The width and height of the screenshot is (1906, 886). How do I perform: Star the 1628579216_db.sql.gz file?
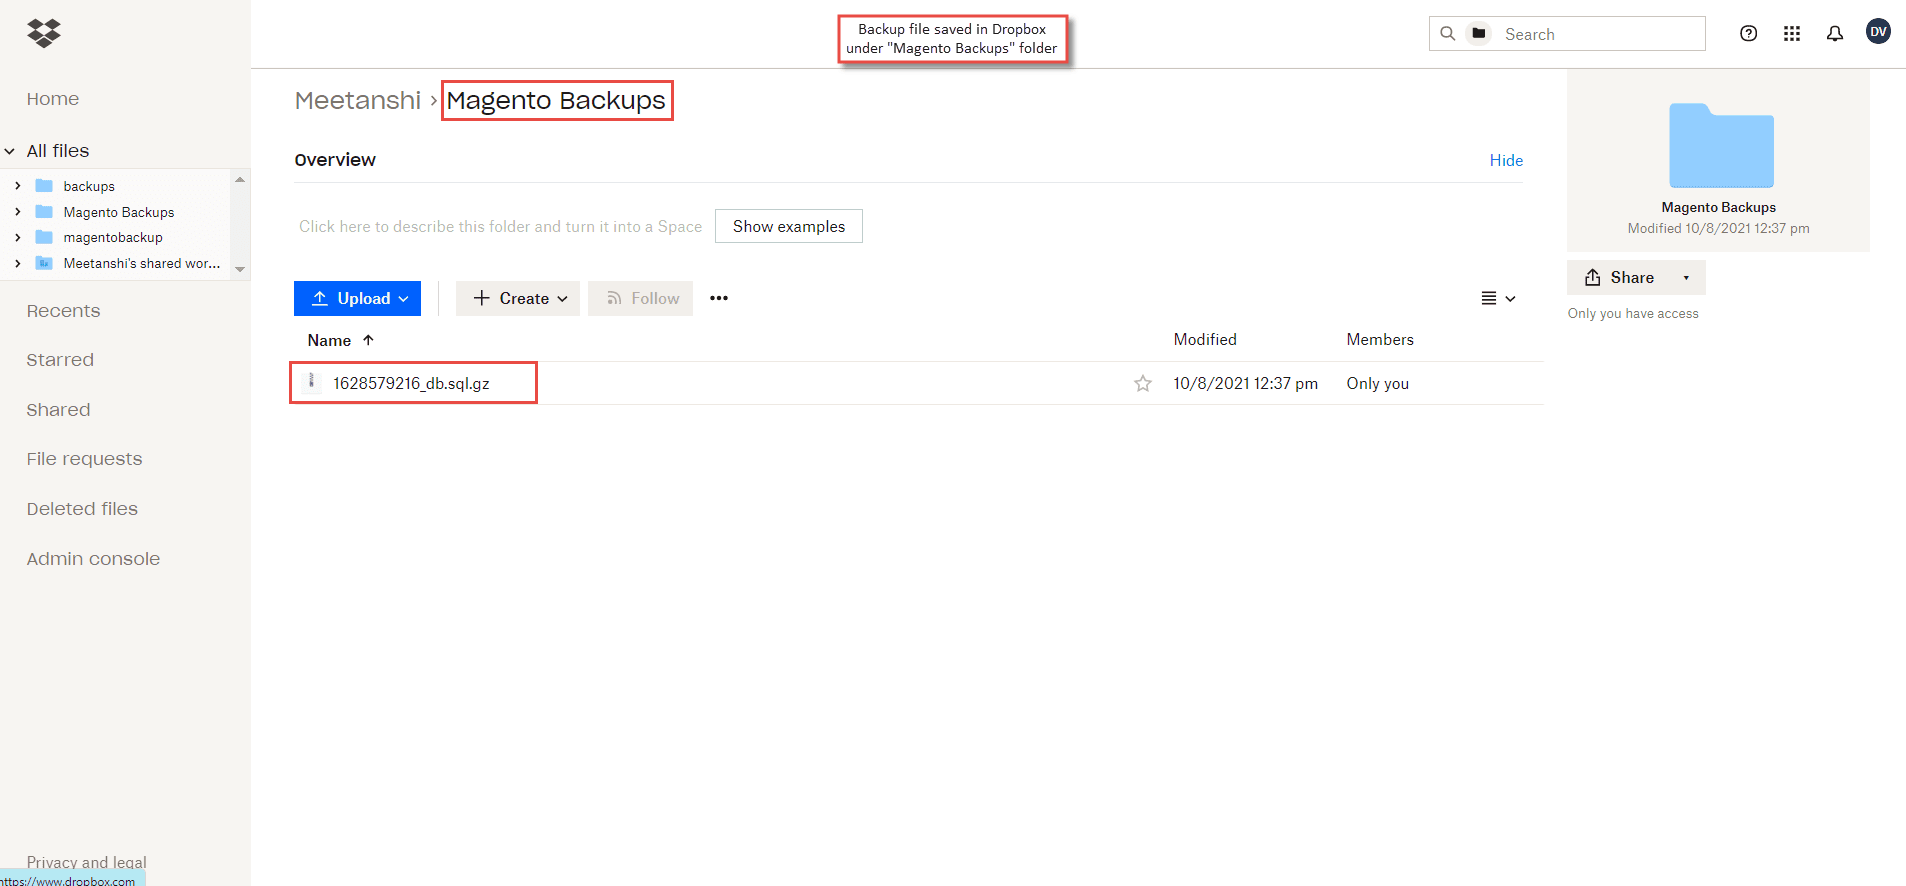pos(1142,383)
